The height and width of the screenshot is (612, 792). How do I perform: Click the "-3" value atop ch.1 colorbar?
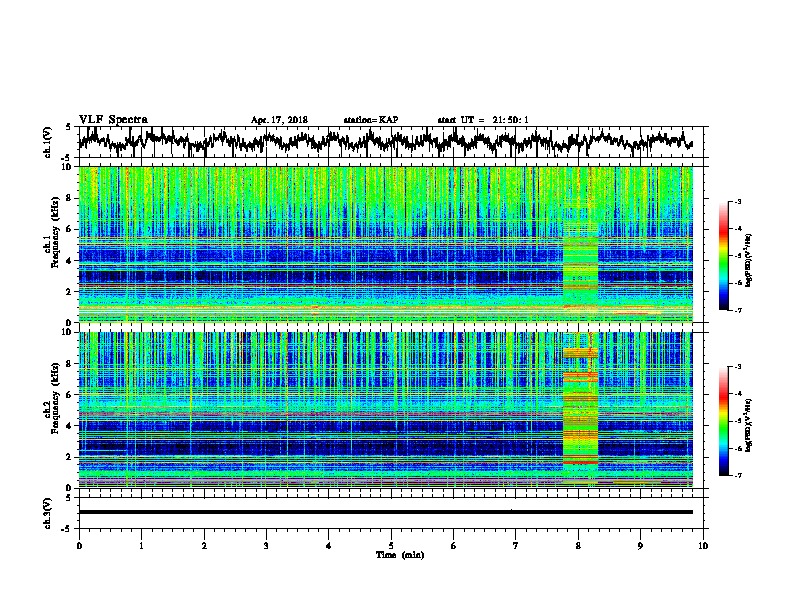click(738, 201)
